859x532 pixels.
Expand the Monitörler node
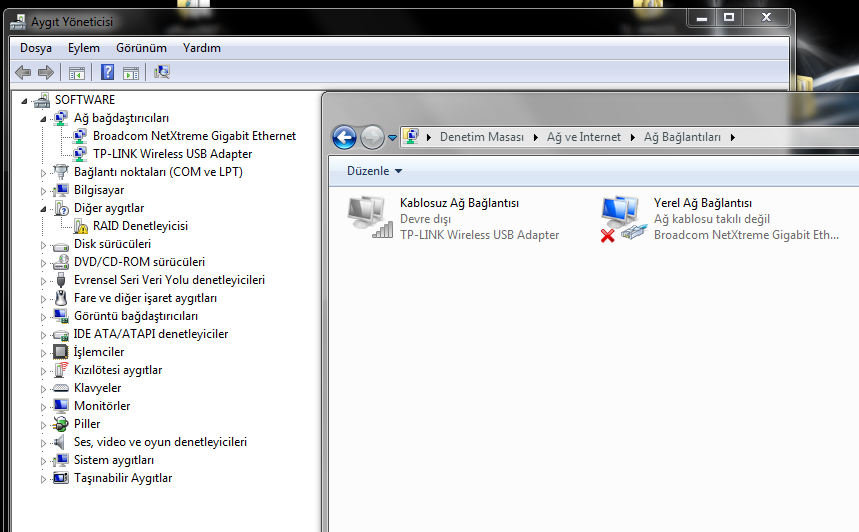pos(43,407)
